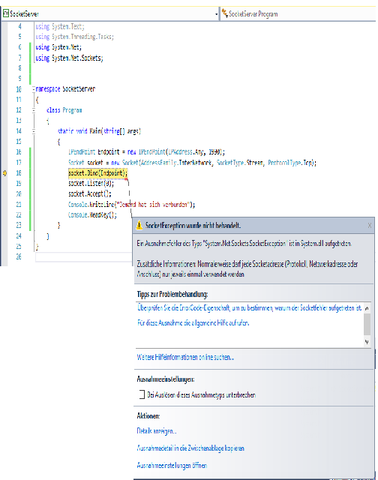Screen dimensions: 378x480
Task: Open 'Für diese Ausnahme die allgemeine Hilfe aufrufen' link
Action: tap(193, 323)
